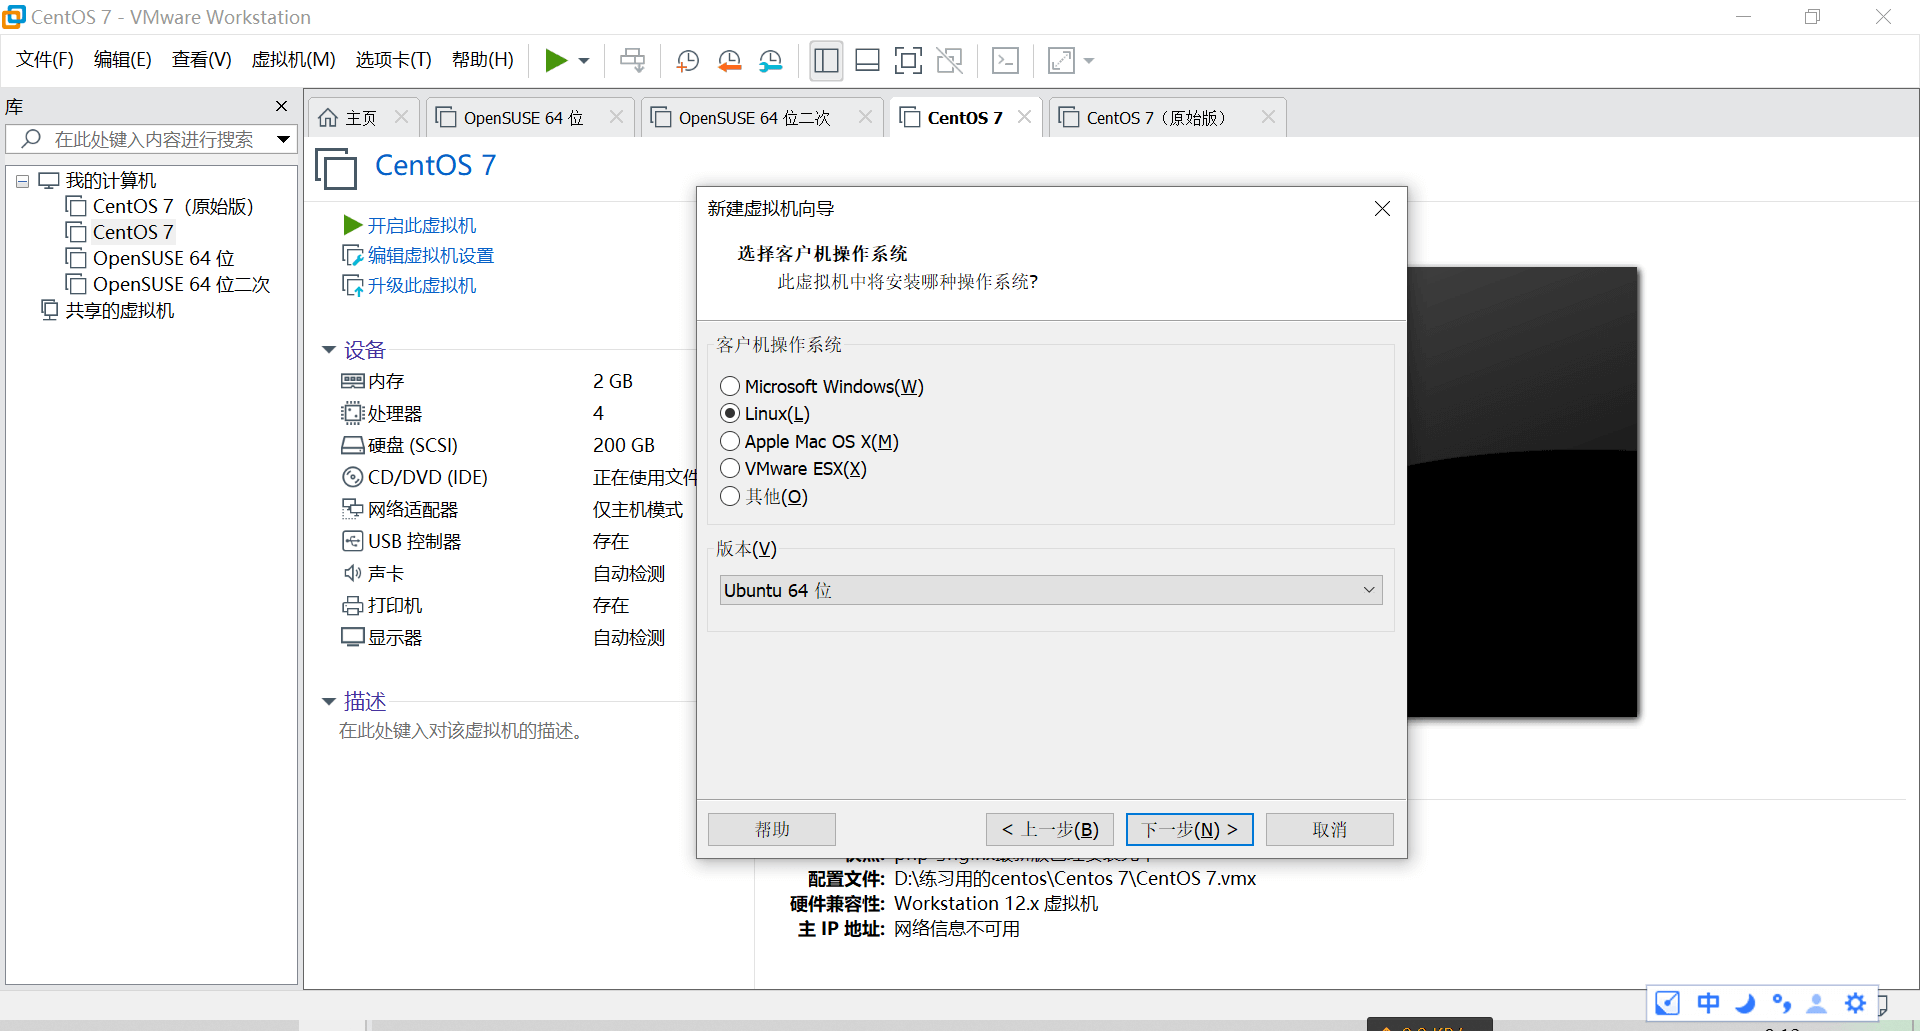Send Ctrl+Alt+Del to the virtual machine

[x=633, y=60]
